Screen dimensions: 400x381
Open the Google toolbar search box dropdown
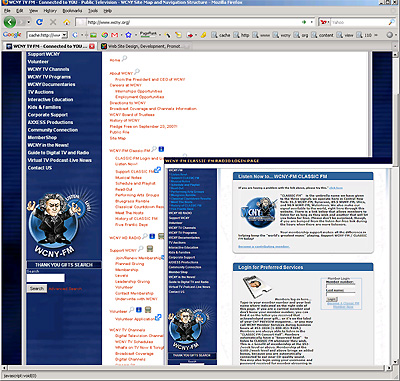coord(65,35)
